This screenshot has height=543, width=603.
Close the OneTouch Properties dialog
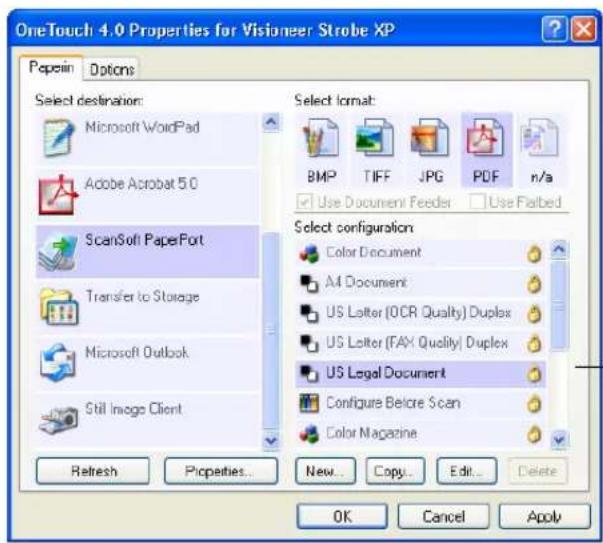pos(584,29)
